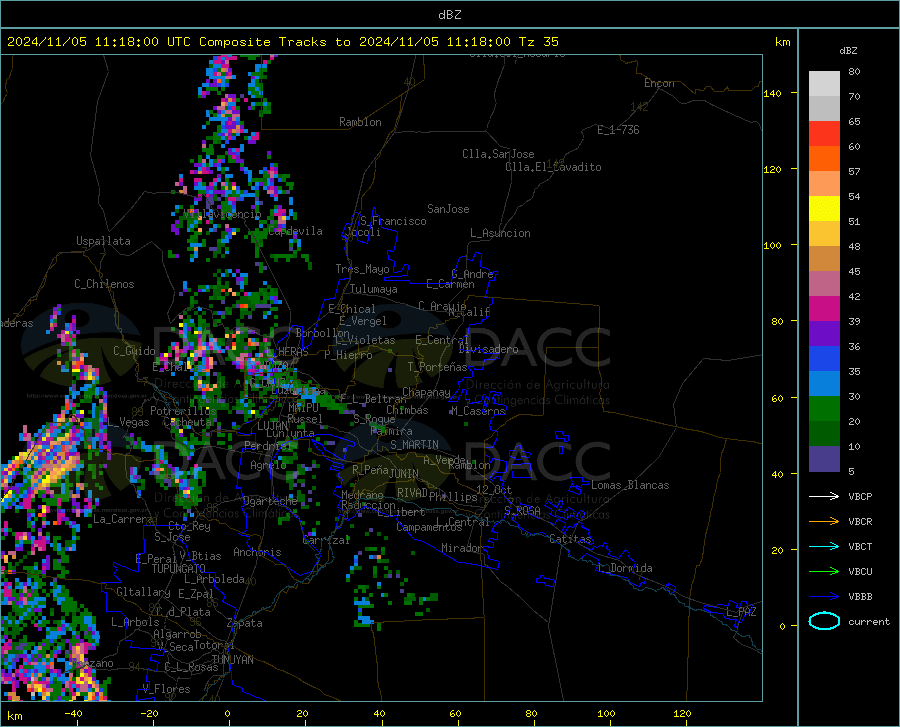This screenshot has height=727, width=900.
Task: Select the light blue 30-35 dBZ legend swatch
Action: pos(824,384)
